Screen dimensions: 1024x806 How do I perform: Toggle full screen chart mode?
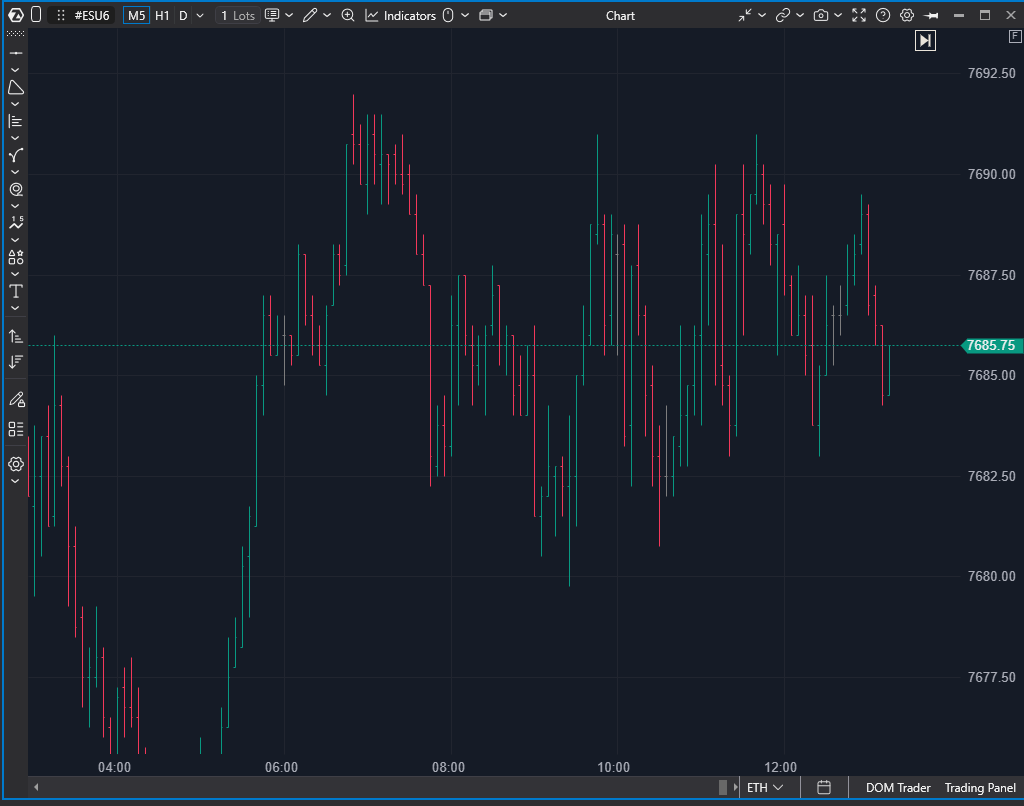pyautogui.click(x=859, y=15)
